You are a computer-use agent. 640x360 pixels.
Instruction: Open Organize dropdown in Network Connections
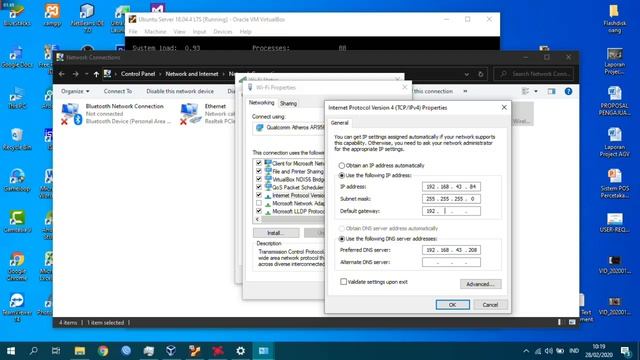(75, 91)
